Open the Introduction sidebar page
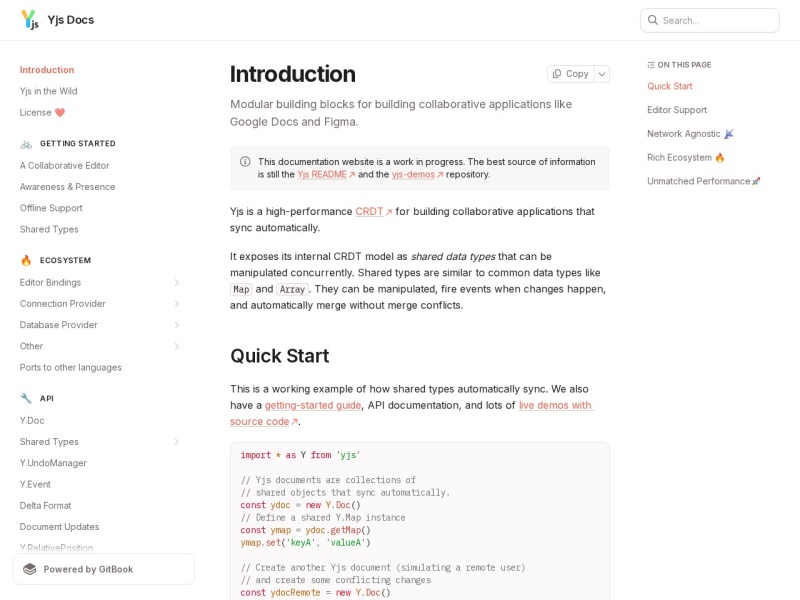Viewport: 800px width, 600px height. (x=47, y=70)
